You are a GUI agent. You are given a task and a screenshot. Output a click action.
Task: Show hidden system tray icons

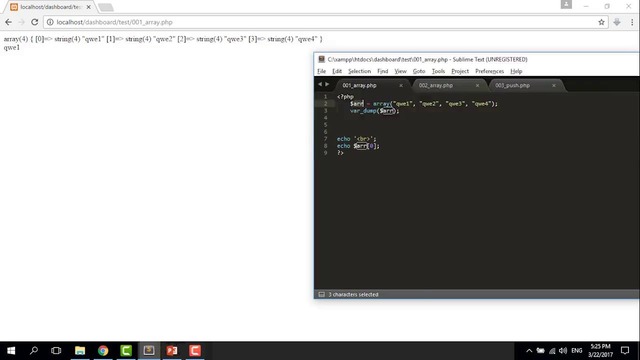coord(529,351)
